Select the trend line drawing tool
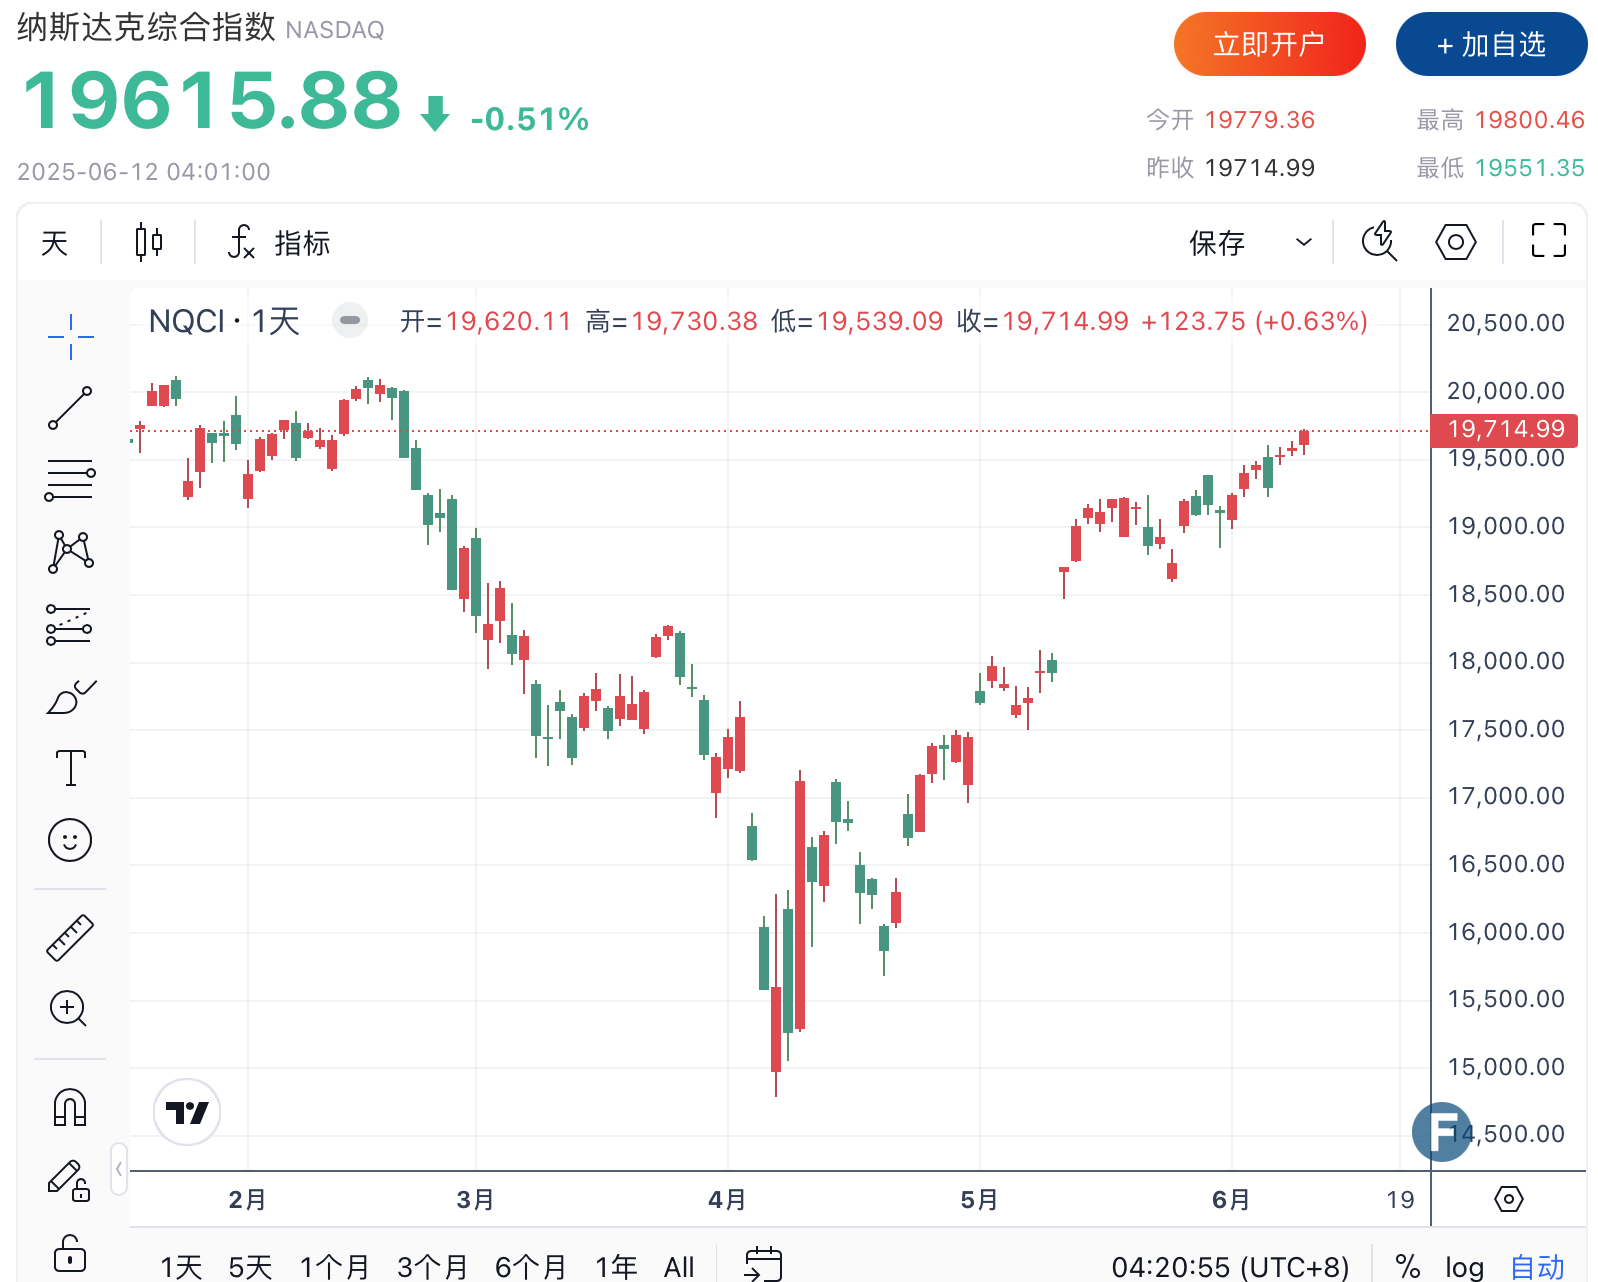The height and width of the screenshot is (1282, 1598). coord(70,408)
